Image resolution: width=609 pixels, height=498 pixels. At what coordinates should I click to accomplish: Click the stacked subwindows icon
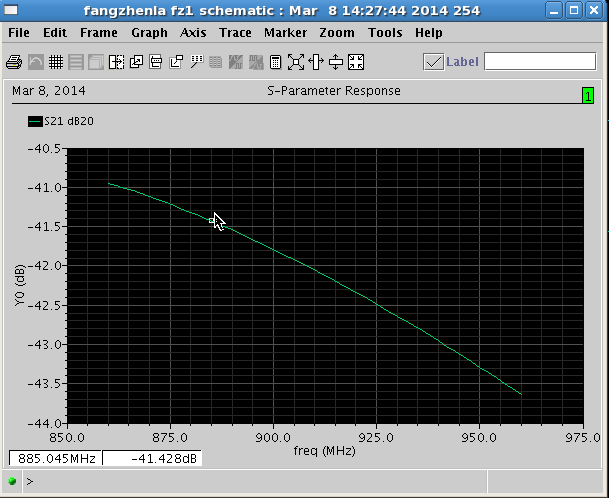point(96,62)
